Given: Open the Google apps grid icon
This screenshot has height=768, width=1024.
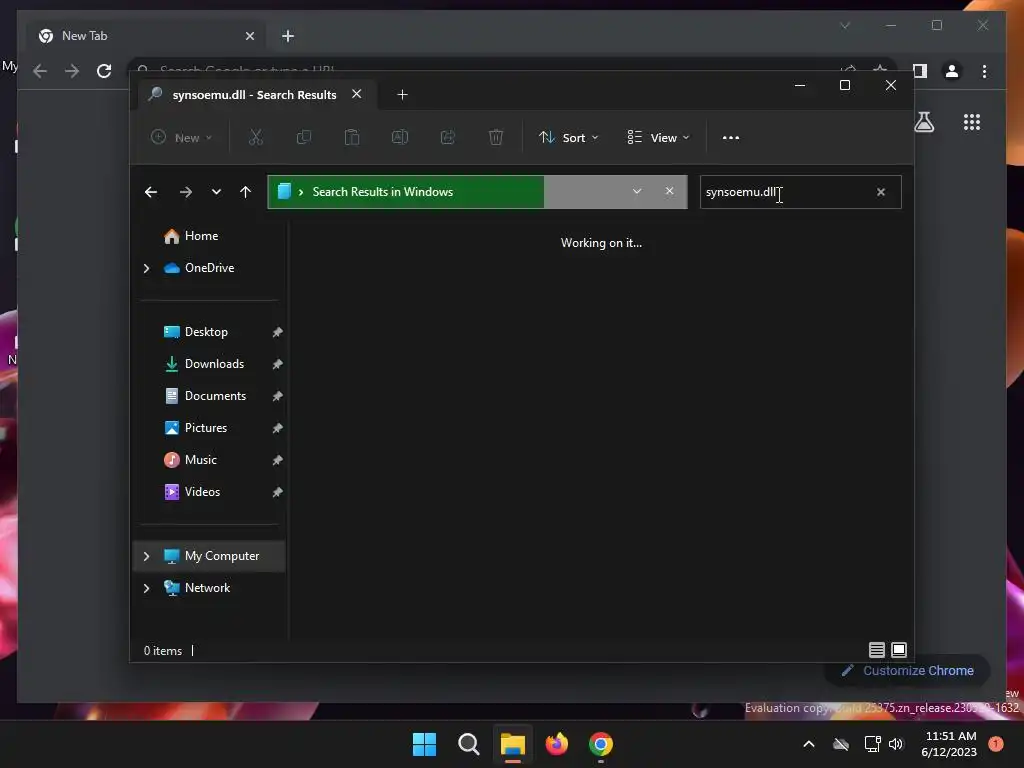Looking at the screenshot, I should tap(972, 122).
